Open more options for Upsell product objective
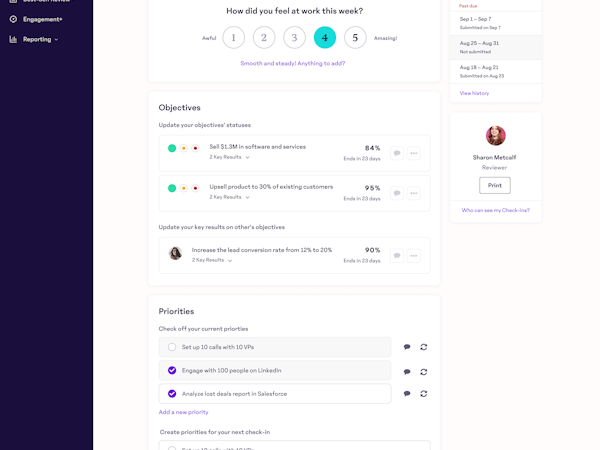Viewport: 600px width, 450px height. click(x=414, y=193)
